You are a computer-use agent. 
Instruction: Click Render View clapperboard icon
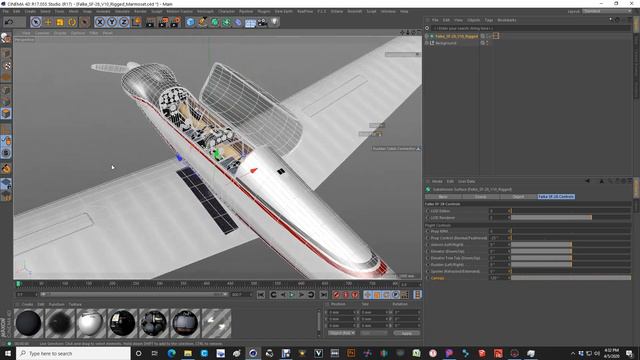150,22
